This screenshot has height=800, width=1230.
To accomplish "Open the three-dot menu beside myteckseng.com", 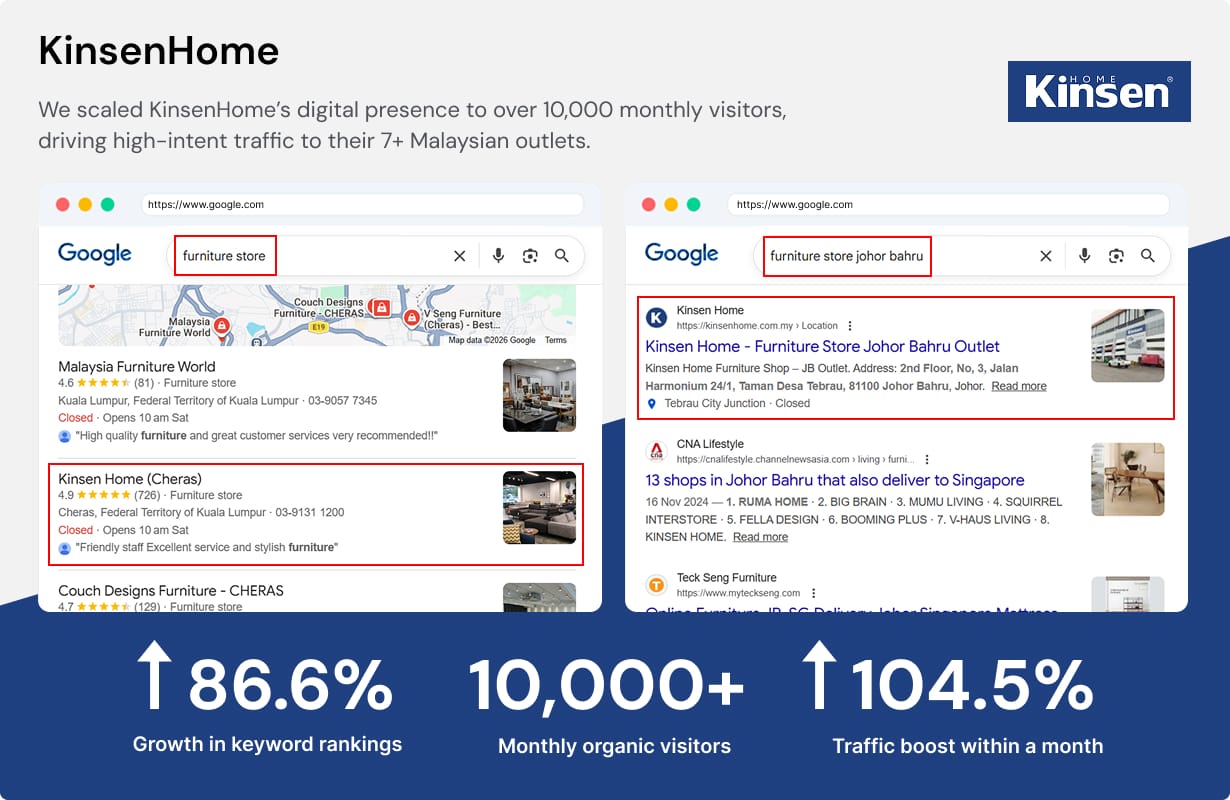I will point(814,593).
